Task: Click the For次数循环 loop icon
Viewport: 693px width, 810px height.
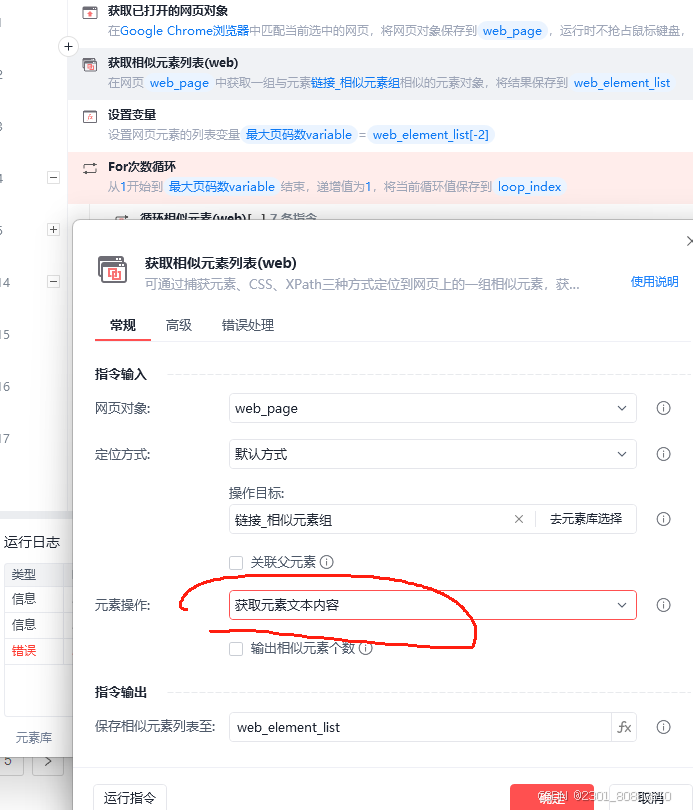Action: pyautogui.click(x=90, y=168)
